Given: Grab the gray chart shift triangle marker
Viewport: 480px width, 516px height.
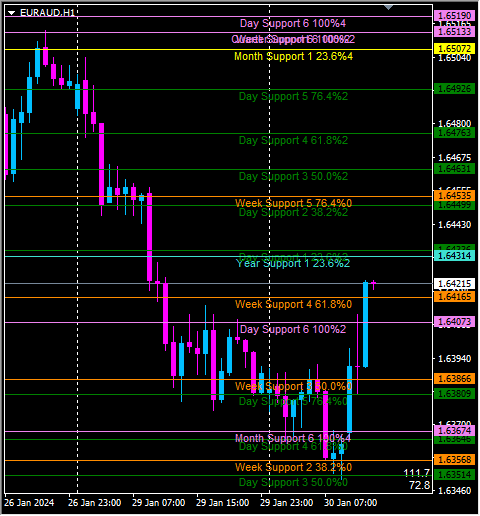Looking at the screenshot, I should [388, 7].
